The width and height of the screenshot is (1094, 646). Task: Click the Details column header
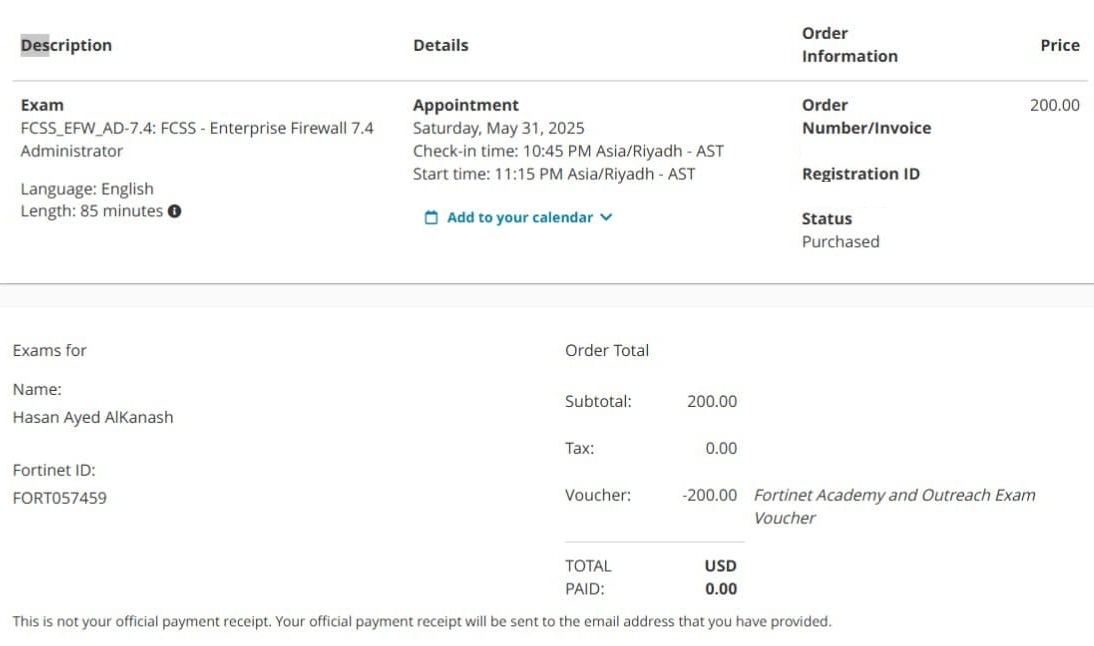pos(440,45)
